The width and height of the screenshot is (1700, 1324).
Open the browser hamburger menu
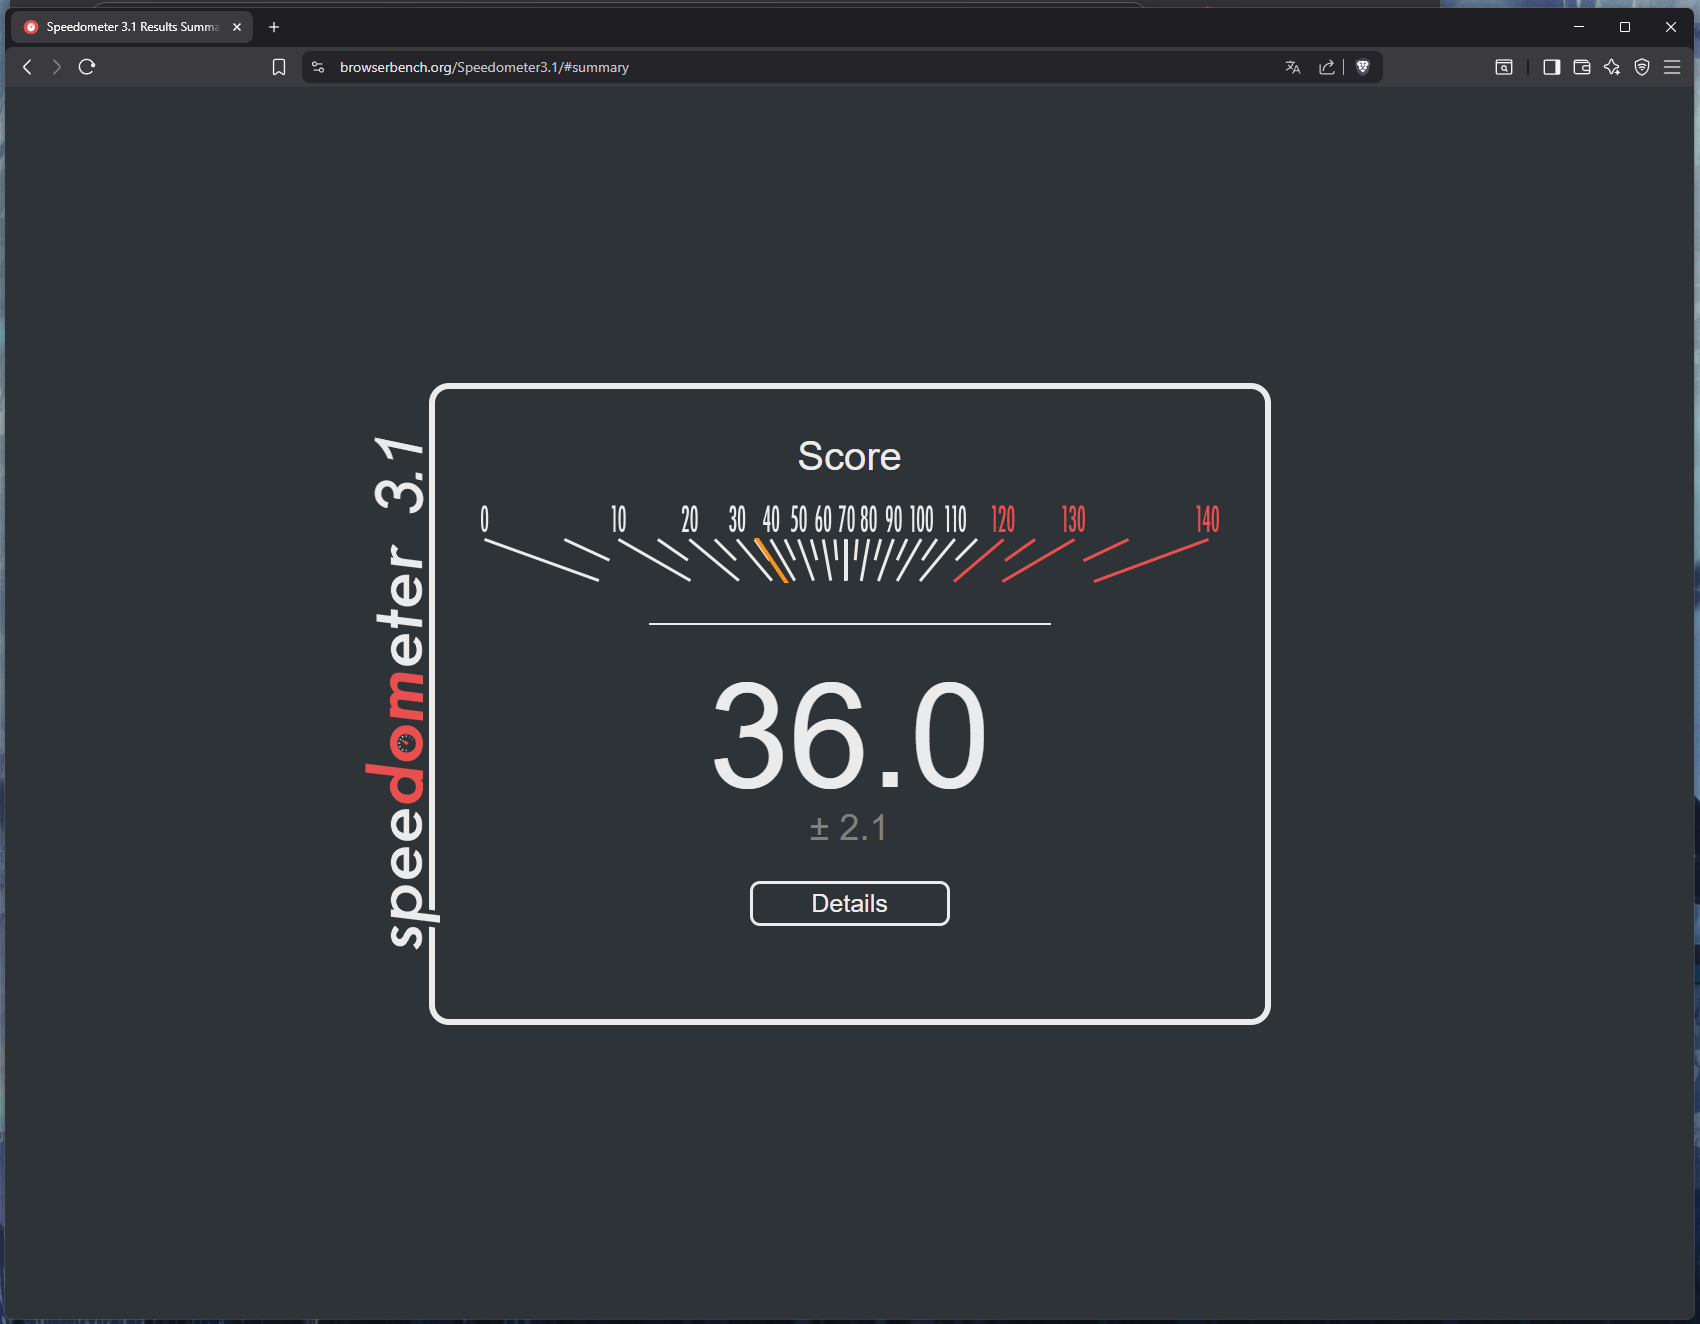point(1672,67)
